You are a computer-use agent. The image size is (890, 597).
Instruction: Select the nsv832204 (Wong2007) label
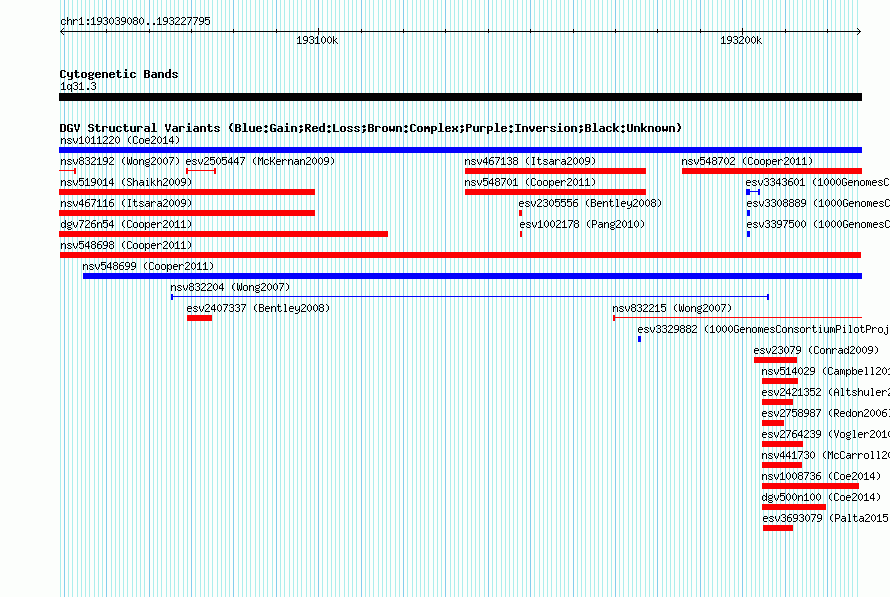coord(230,287)
